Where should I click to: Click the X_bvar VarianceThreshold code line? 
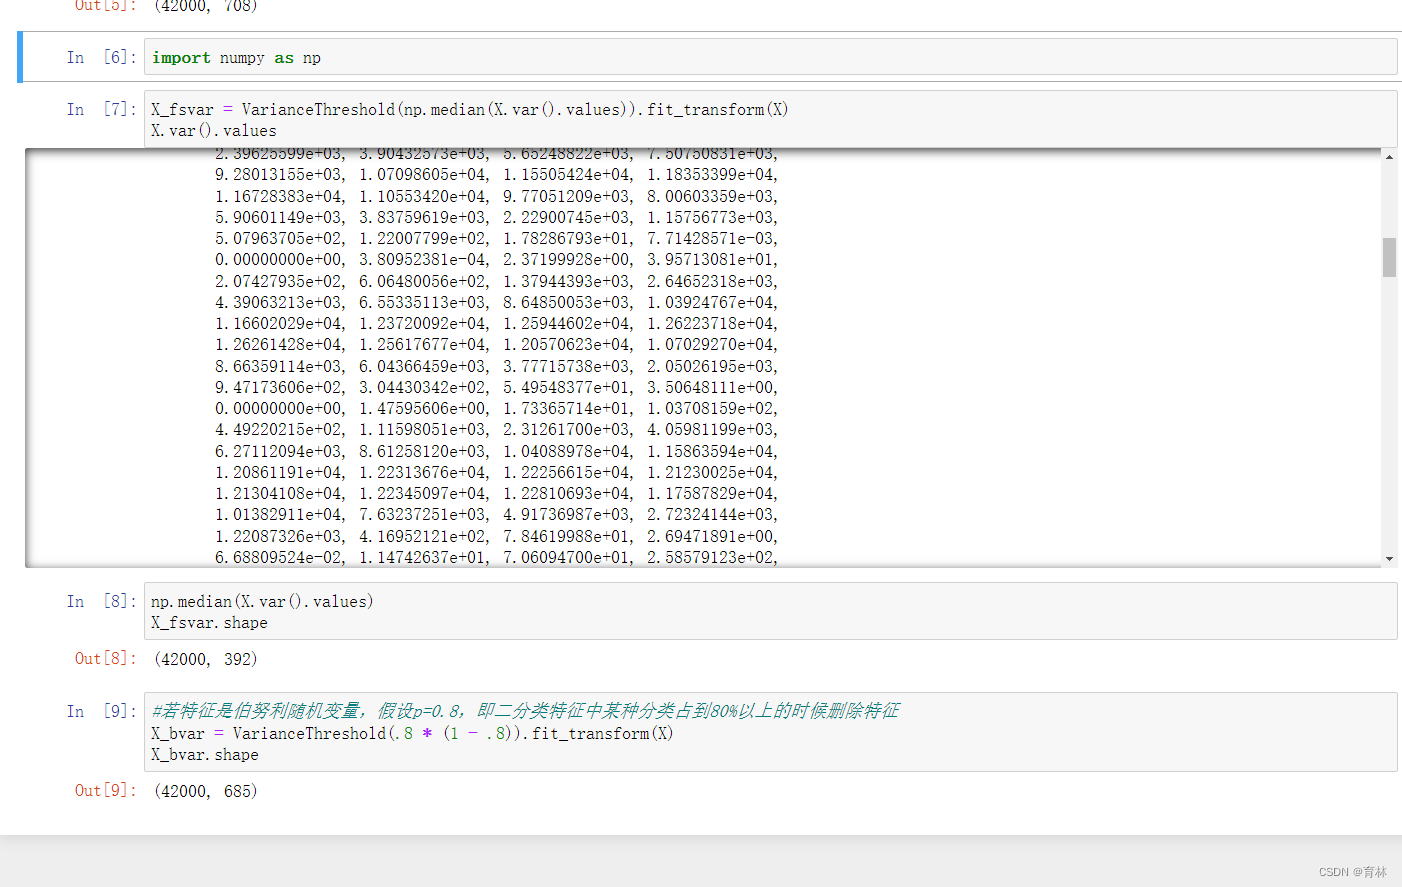(412, 733)
